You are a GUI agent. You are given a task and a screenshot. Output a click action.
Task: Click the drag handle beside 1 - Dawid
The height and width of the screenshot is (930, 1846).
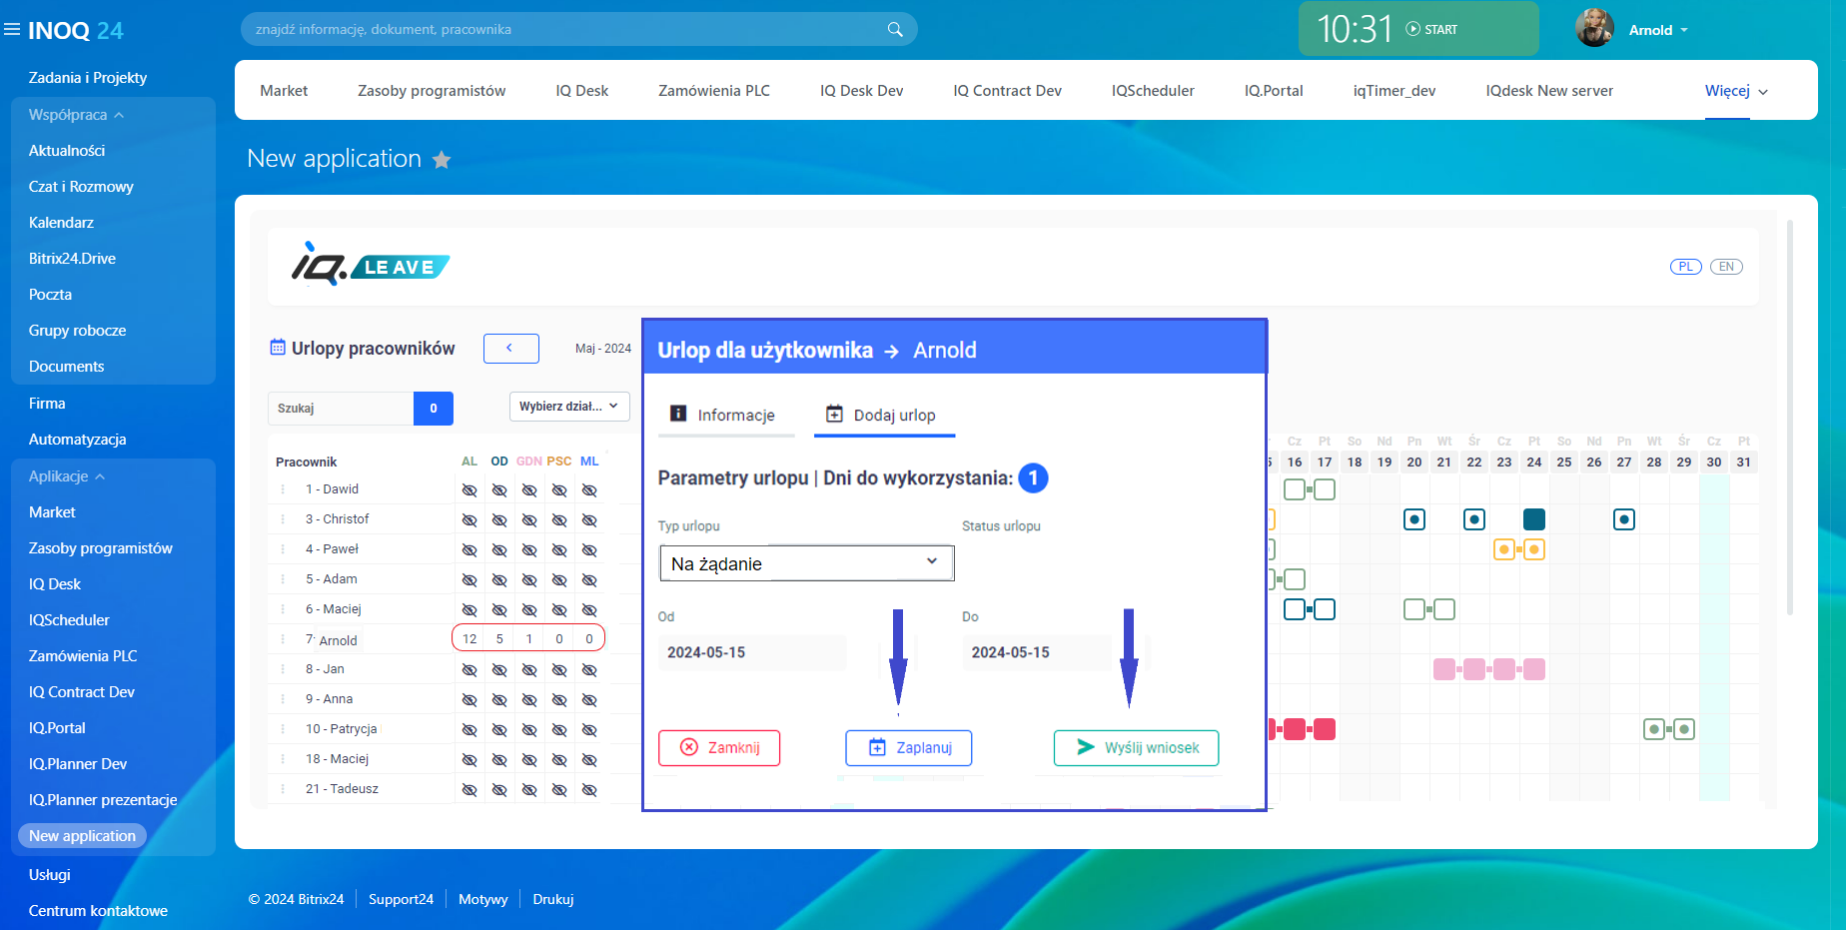point(283,490)
